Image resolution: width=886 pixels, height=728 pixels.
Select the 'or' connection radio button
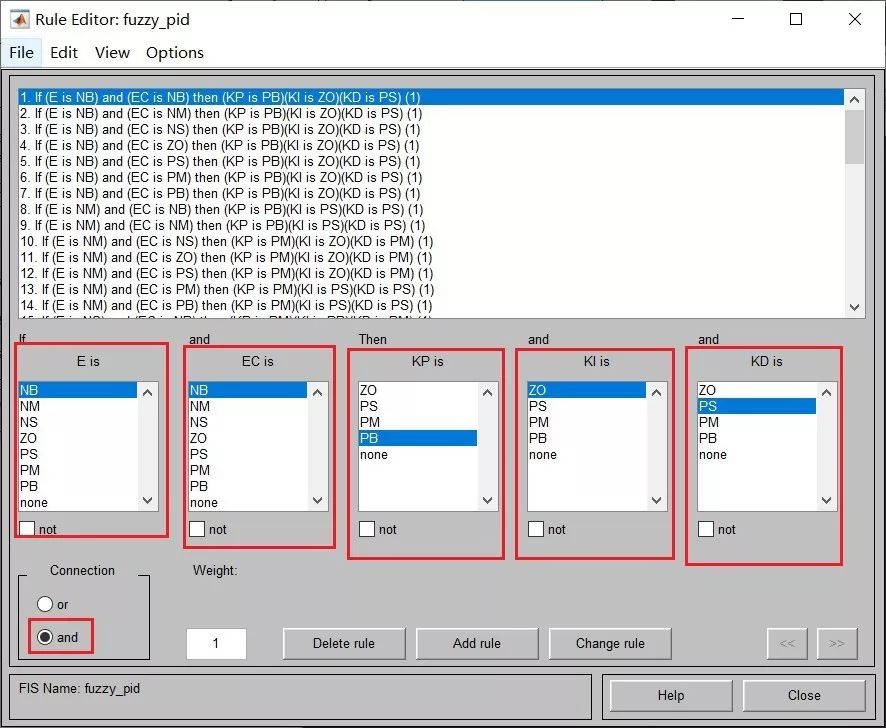coord(45,604)
